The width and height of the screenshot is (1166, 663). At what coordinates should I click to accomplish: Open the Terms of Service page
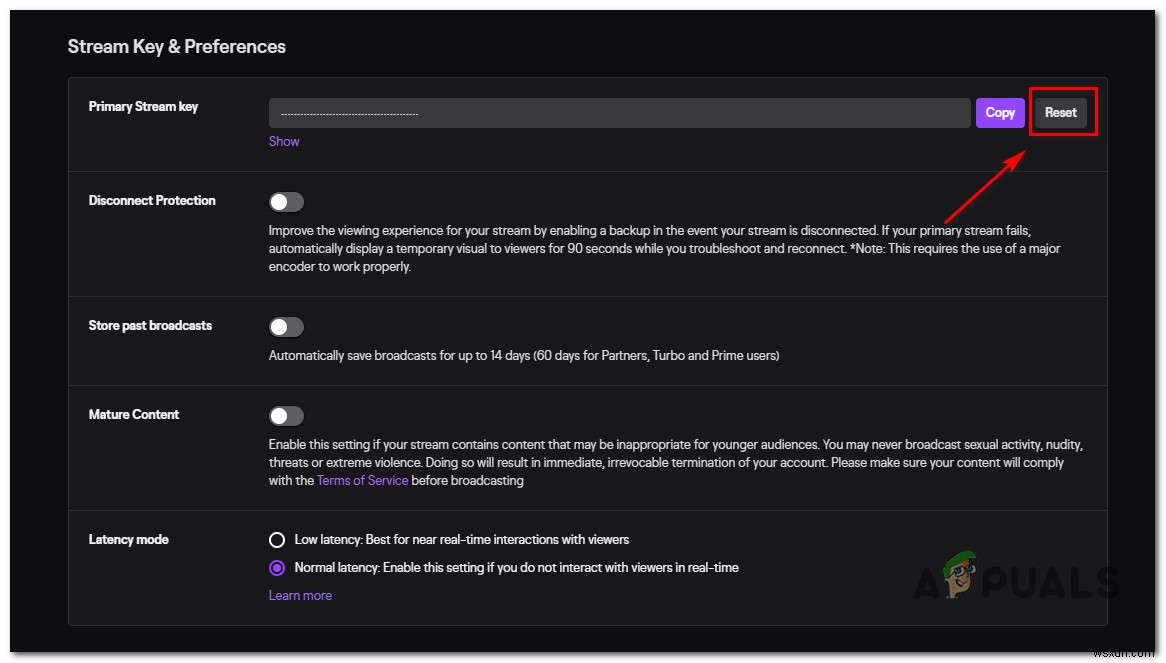(362, 480)
